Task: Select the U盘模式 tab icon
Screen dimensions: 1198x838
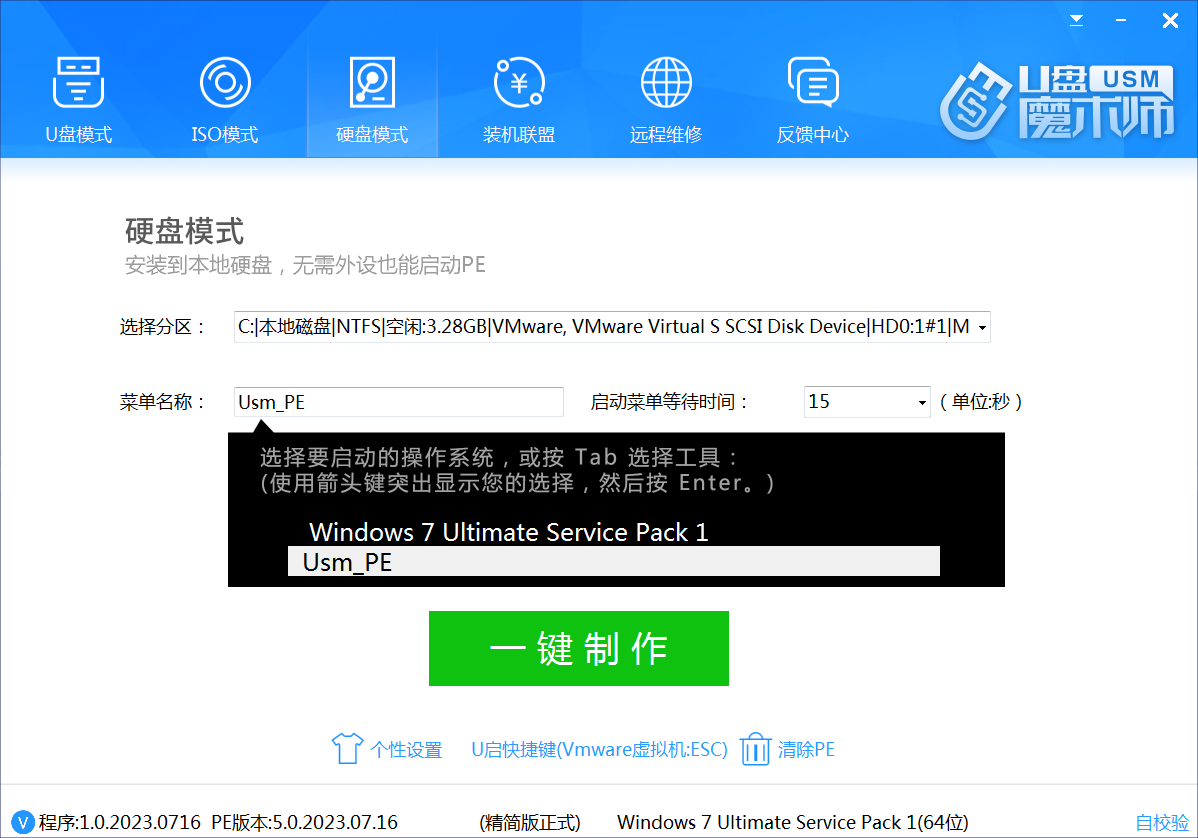Action: (78, 82)
